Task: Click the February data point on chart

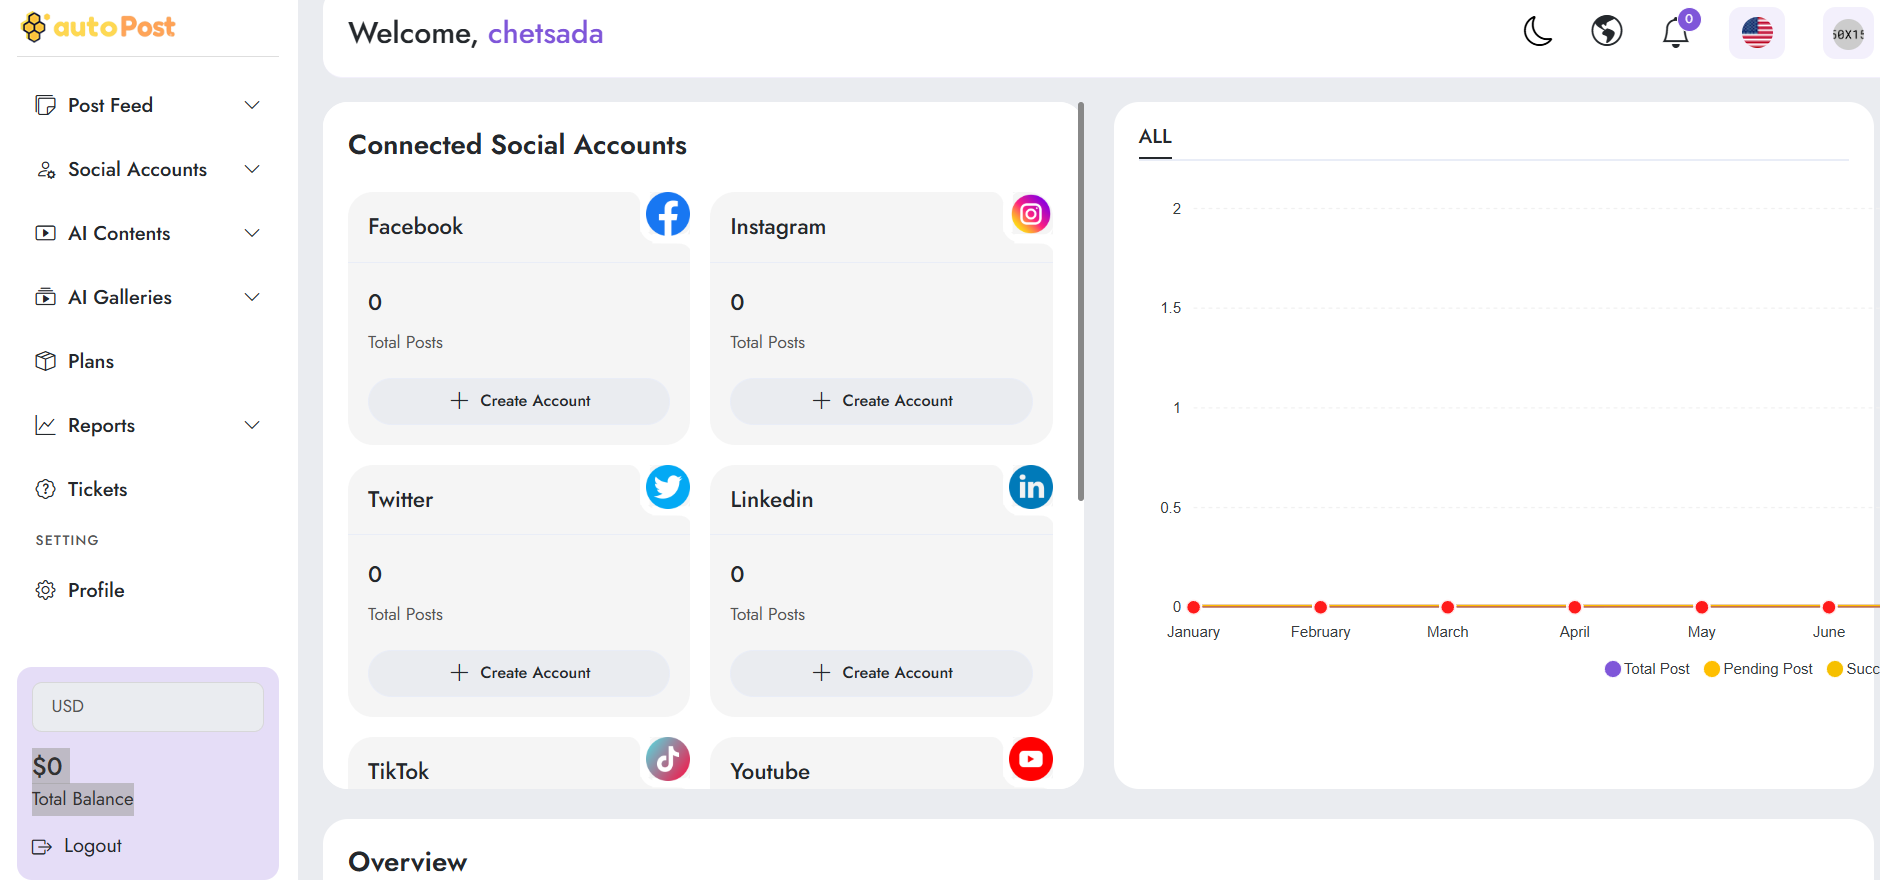Action: pyautogui.click(x=1320, y=607)
